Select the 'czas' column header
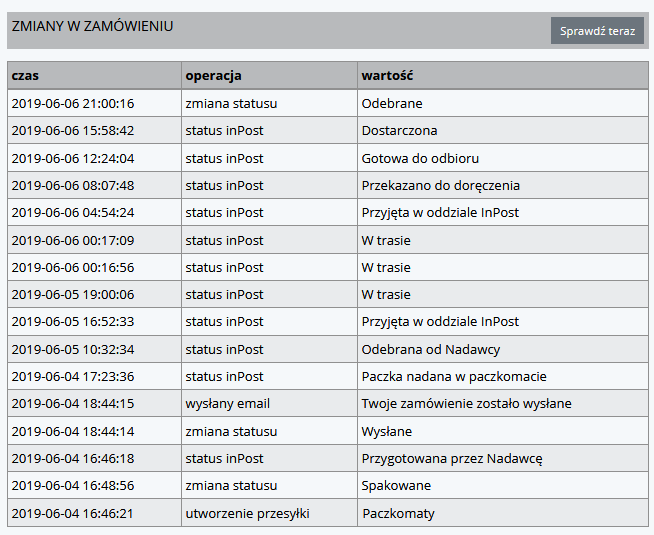Viewport: 654px width, 535px height. point(26,75)
